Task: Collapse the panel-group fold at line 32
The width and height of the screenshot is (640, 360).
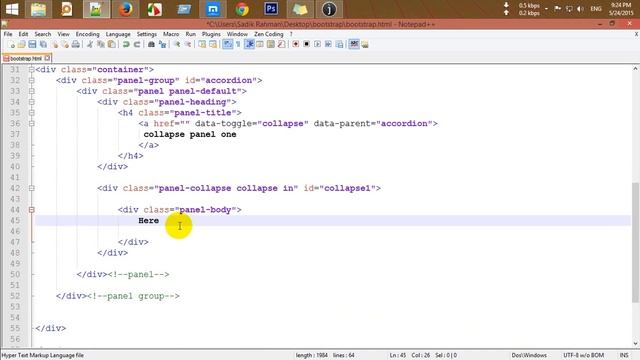Action: pos(31,80)
